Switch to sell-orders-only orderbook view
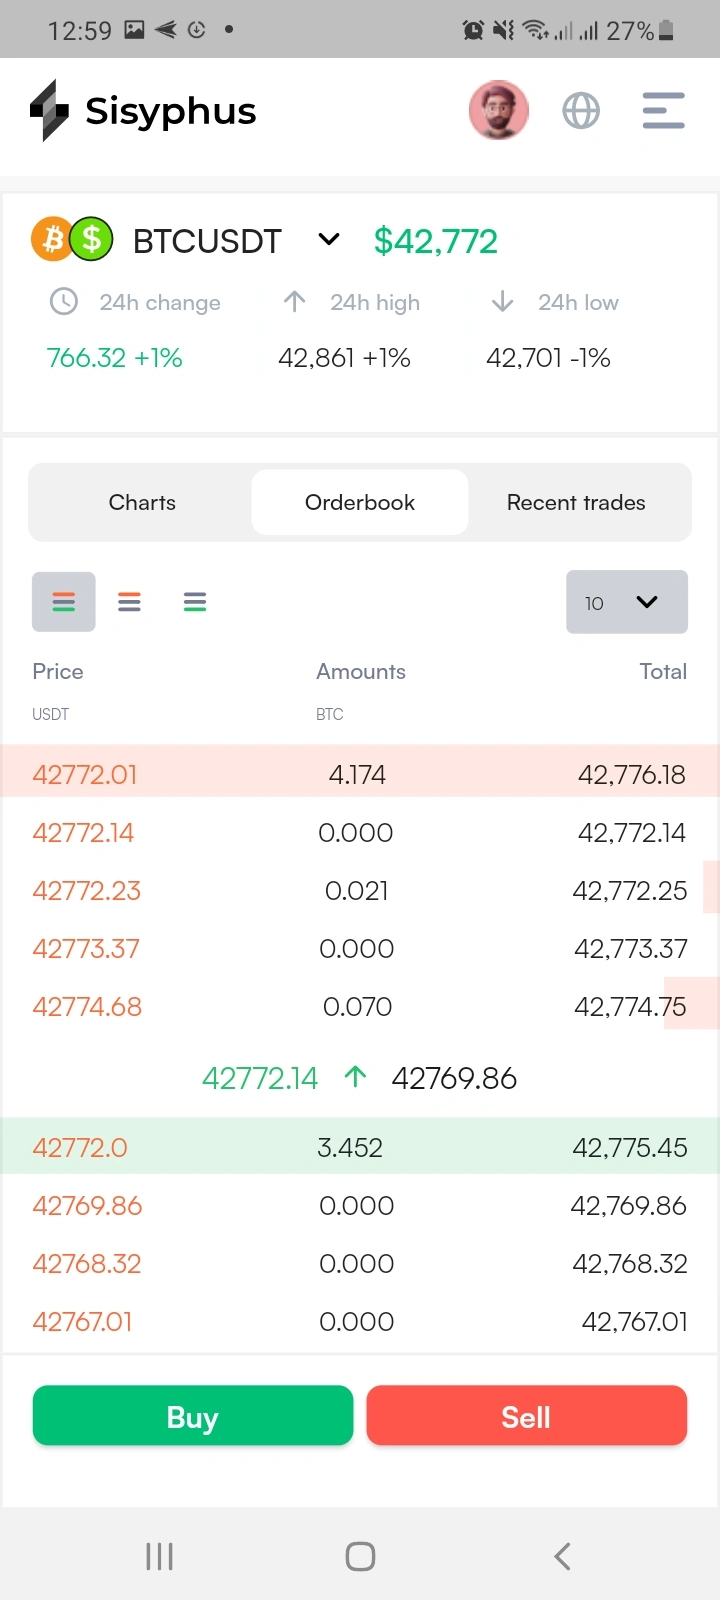The image size is (720, 1600). [129, 602]
